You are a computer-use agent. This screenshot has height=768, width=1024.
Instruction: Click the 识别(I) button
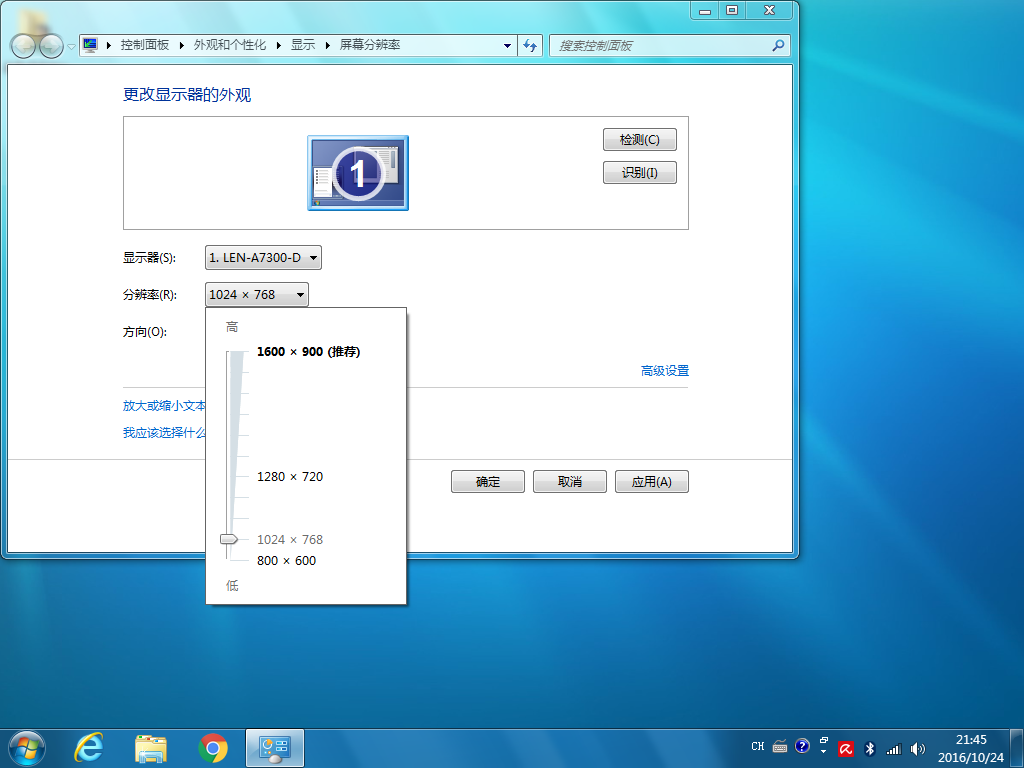(639, 172)
